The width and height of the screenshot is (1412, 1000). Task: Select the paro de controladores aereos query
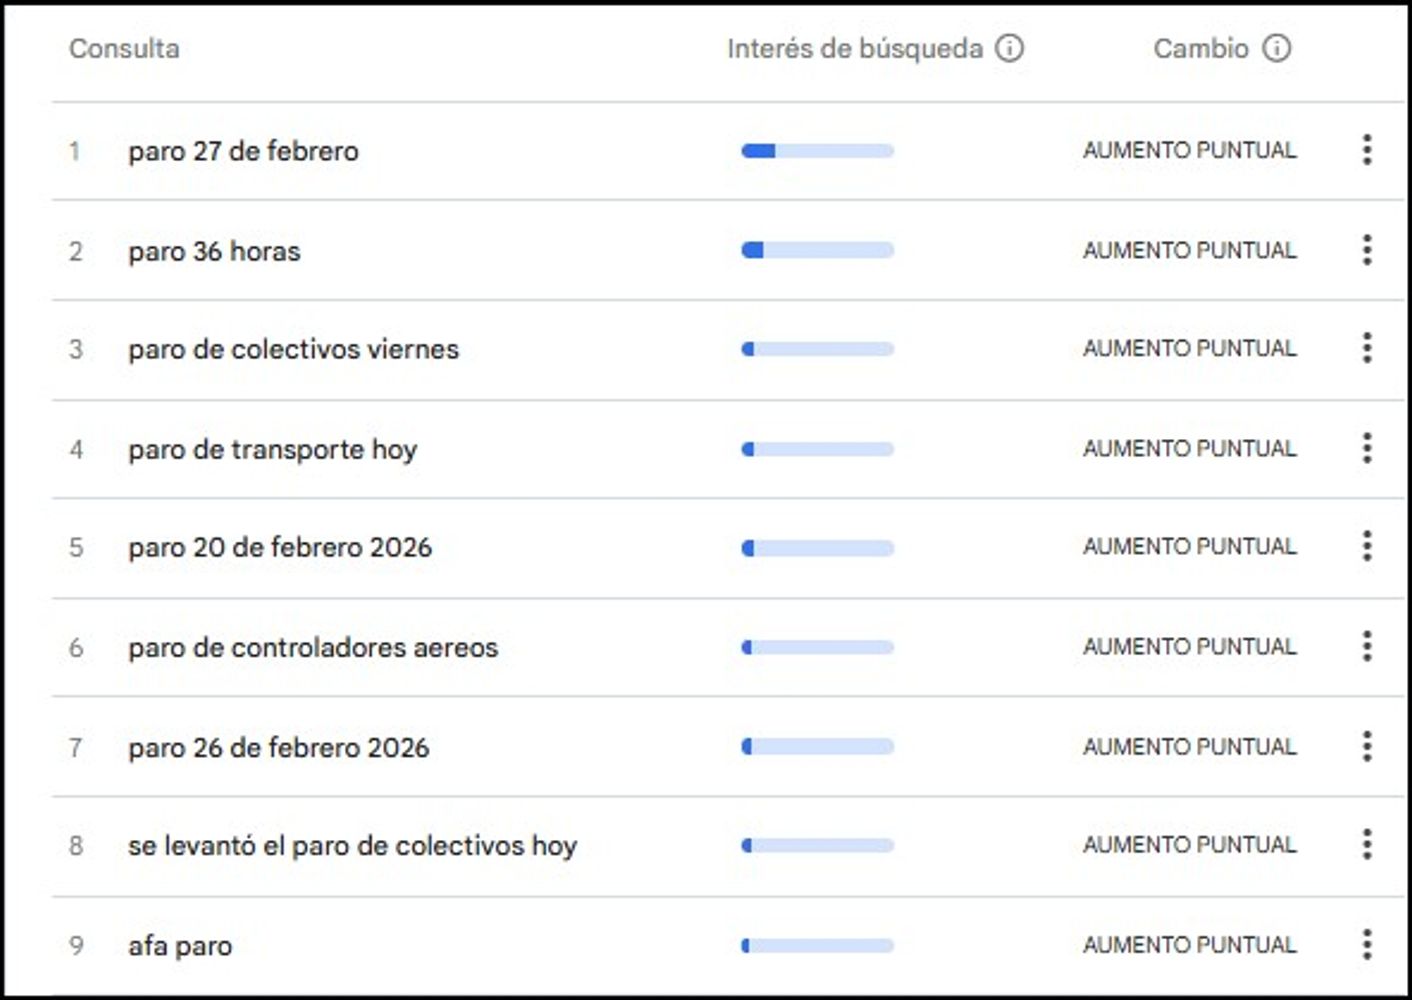[313, 647]
